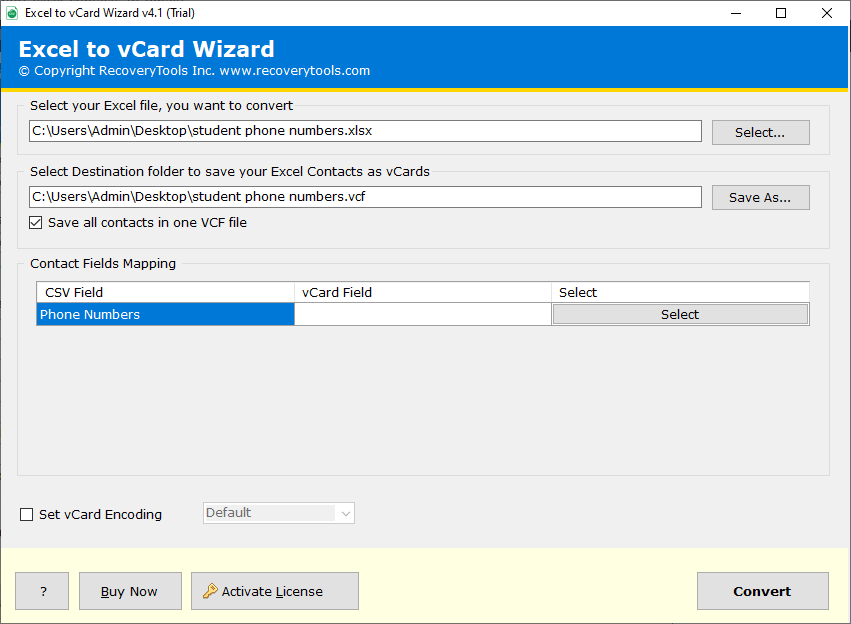Click Select button in Phone Numbers row
Screen dimensions: 851x624
[680, 314]
